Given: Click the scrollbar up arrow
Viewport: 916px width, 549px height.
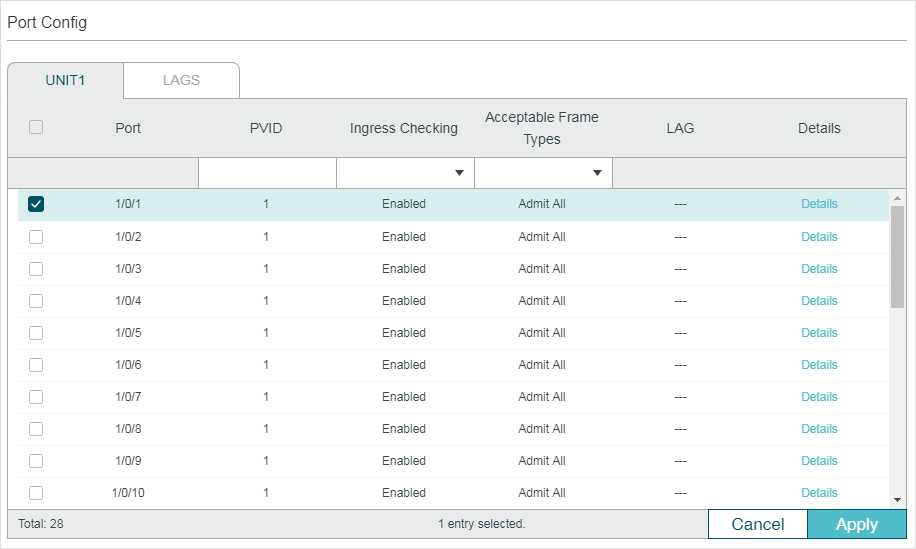Looking at the screenshot, I should [x=897, y=198].
